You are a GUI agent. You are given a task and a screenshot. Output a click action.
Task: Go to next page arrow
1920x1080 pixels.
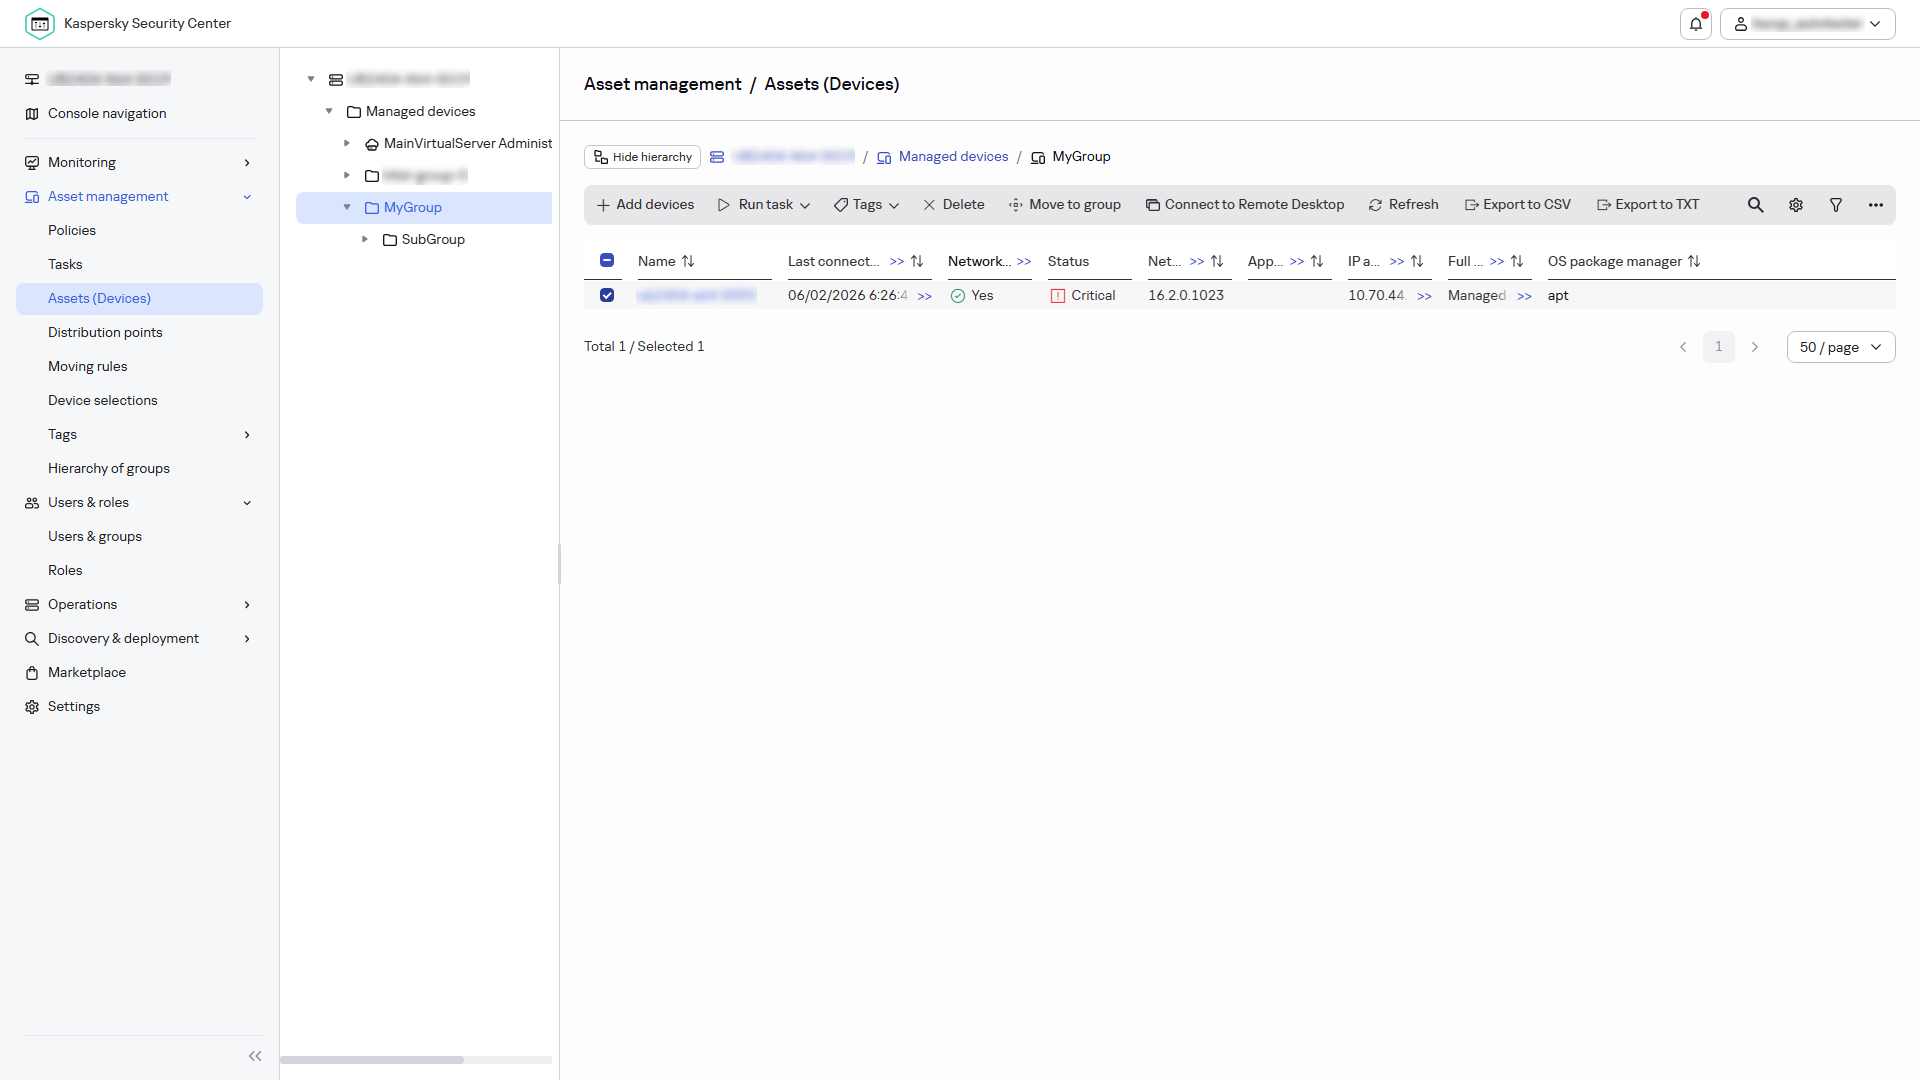(1754, 347)
